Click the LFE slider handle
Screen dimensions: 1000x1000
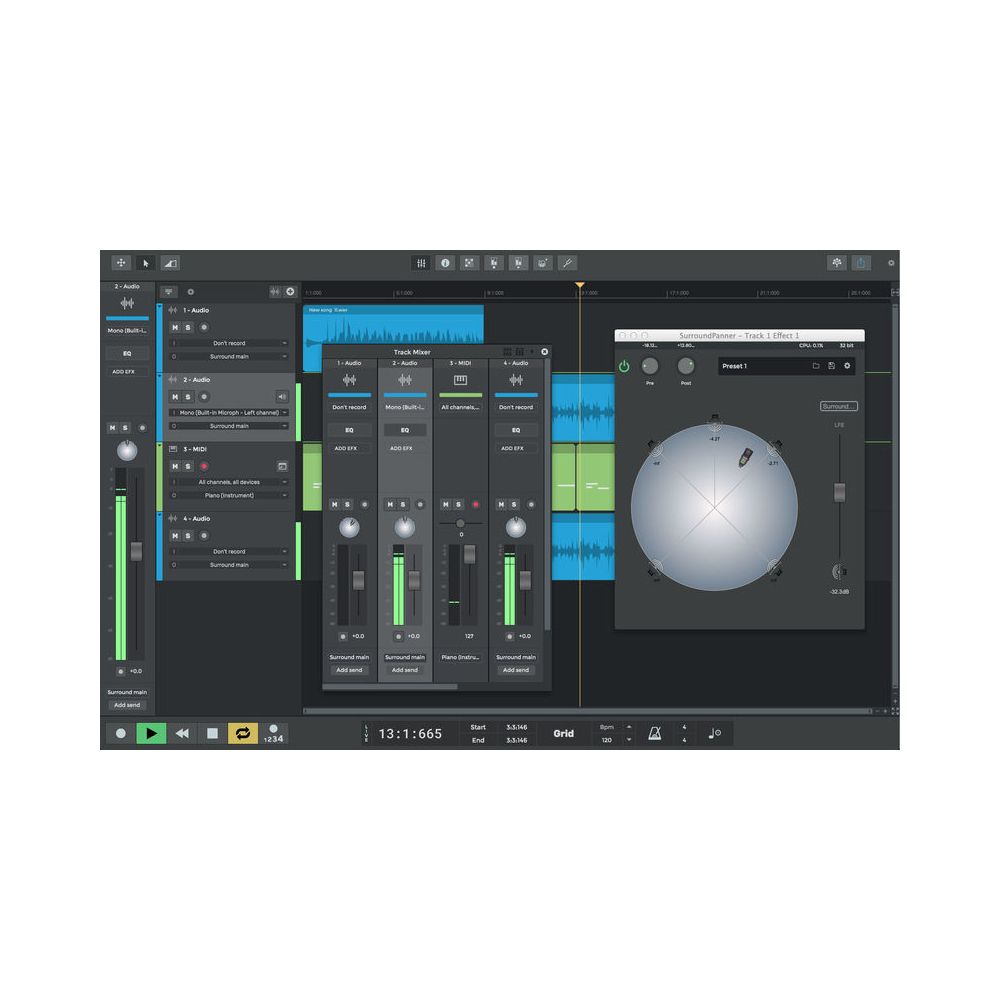point(840,491)
